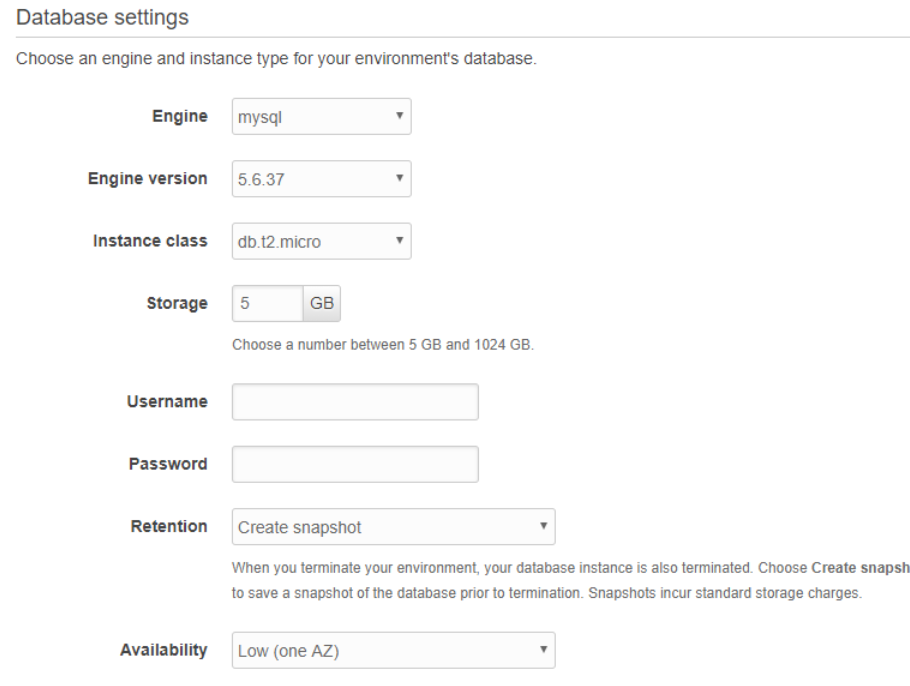910x686 pixels.
Task: Click the snapshot termination help text under Retention
Action: tap(570, 578)
